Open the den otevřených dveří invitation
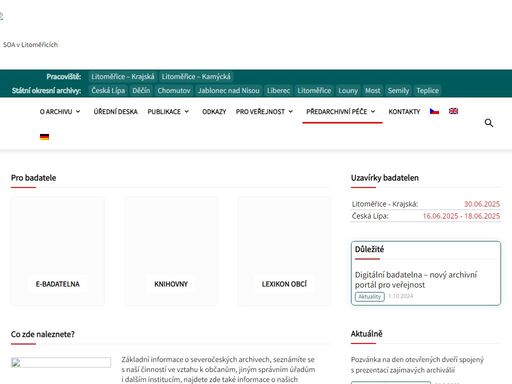This screenshot has height=384, width=512. [x=417, y=365]
